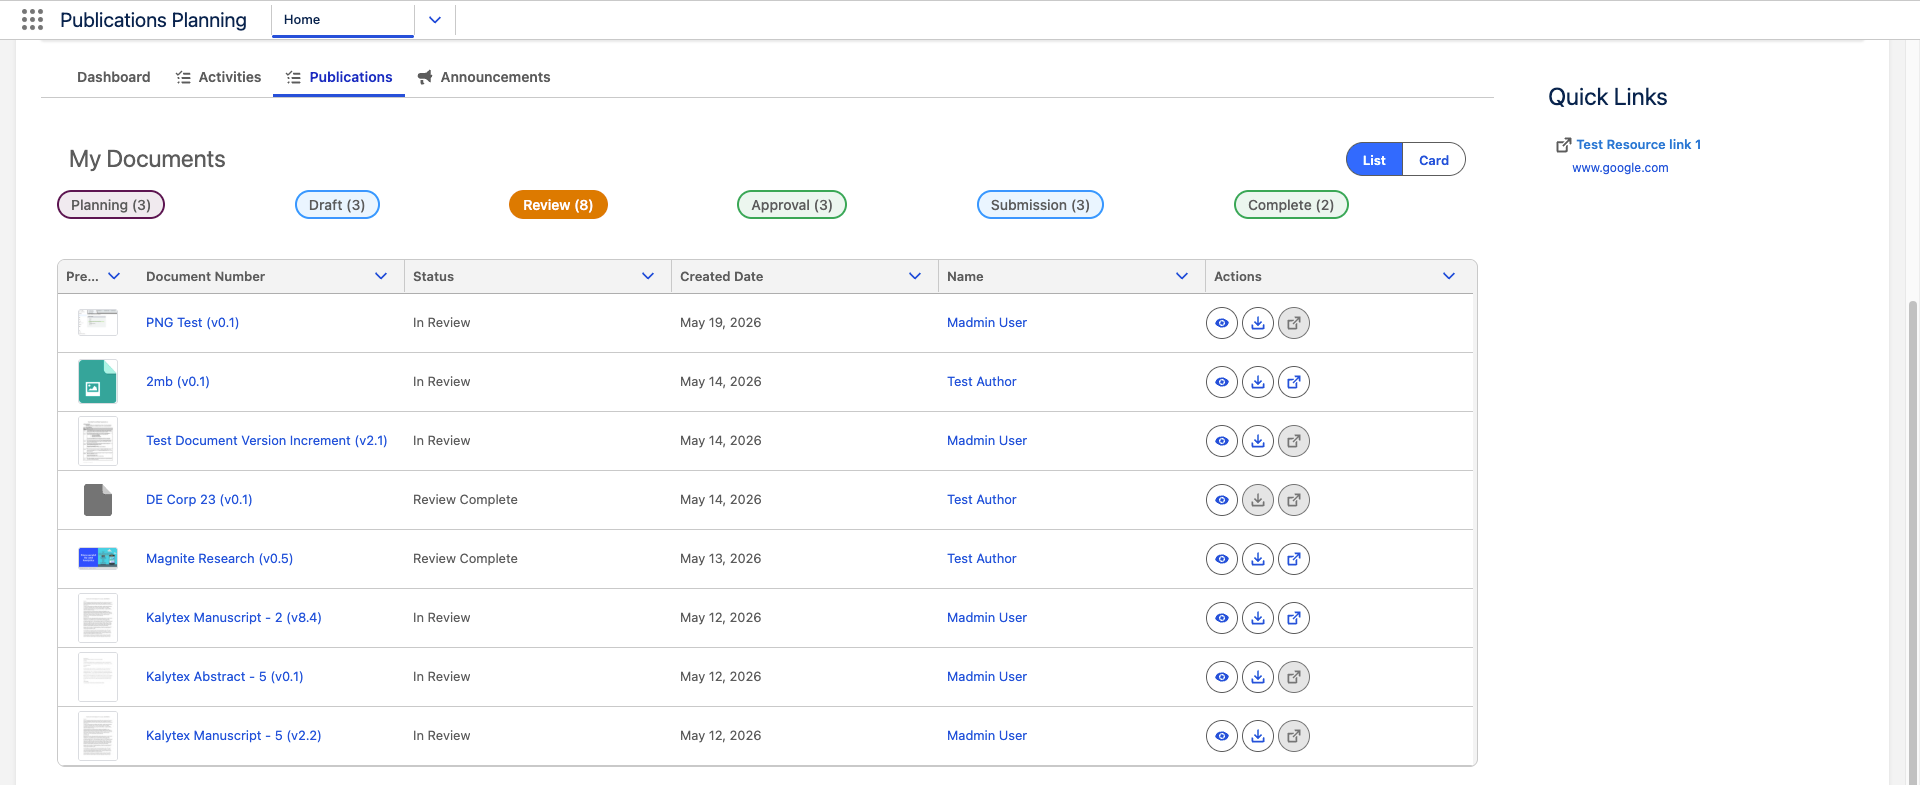Viewport: 1920px width, 785px height.
Task: Preview the PNG Test document with eye icon
Action: pyautogui.click(x=1222, y=323)
